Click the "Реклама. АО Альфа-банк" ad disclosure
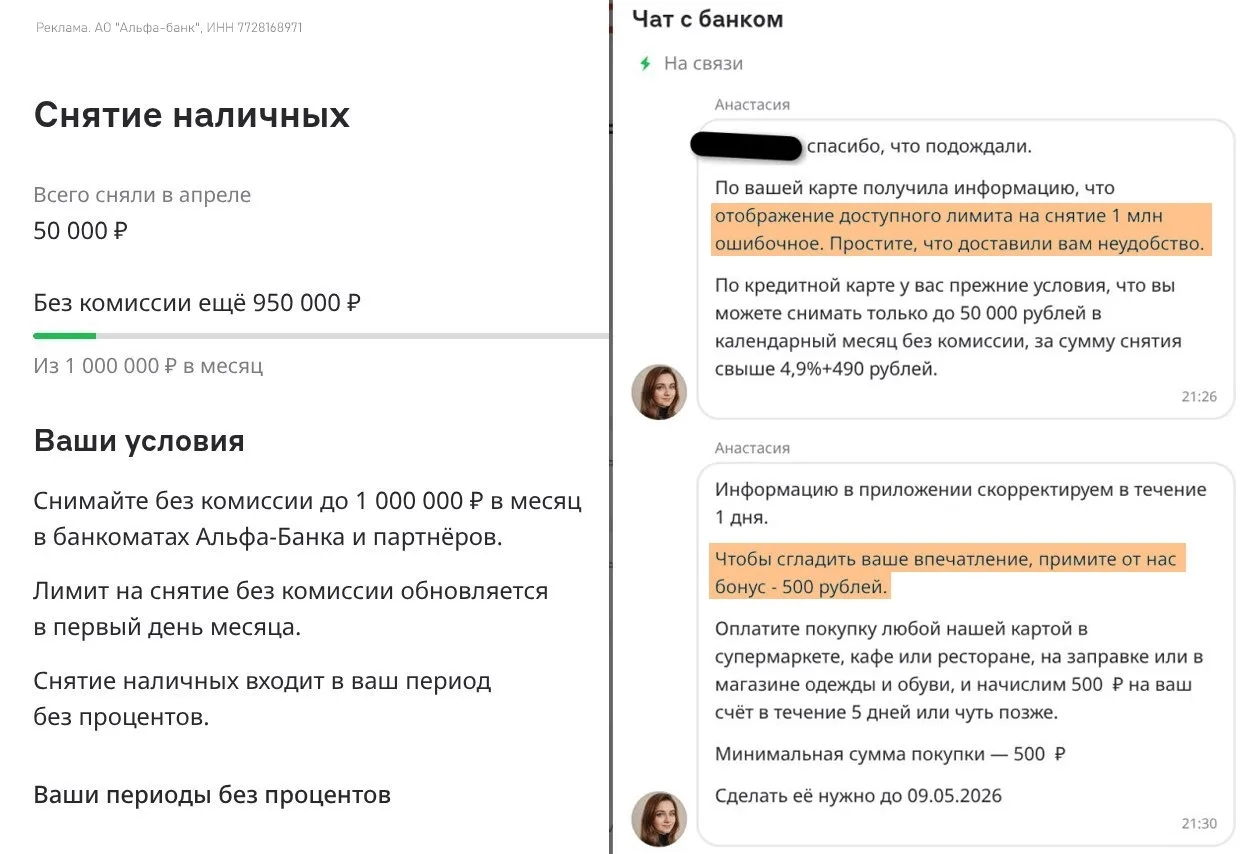The image size is (1257, 854). [x=169, y=28]
